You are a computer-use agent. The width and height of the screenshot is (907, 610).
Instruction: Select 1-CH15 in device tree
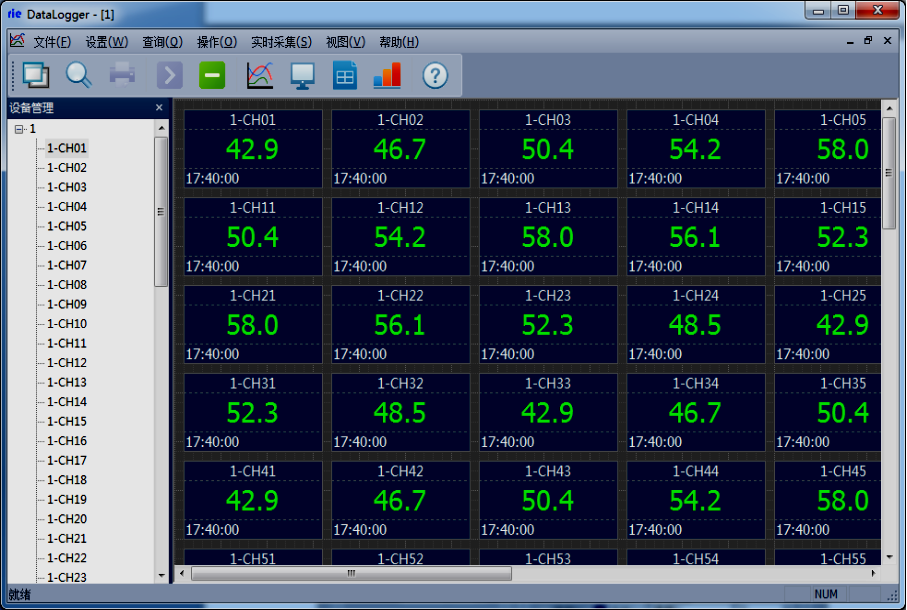[x=66, y=421]
